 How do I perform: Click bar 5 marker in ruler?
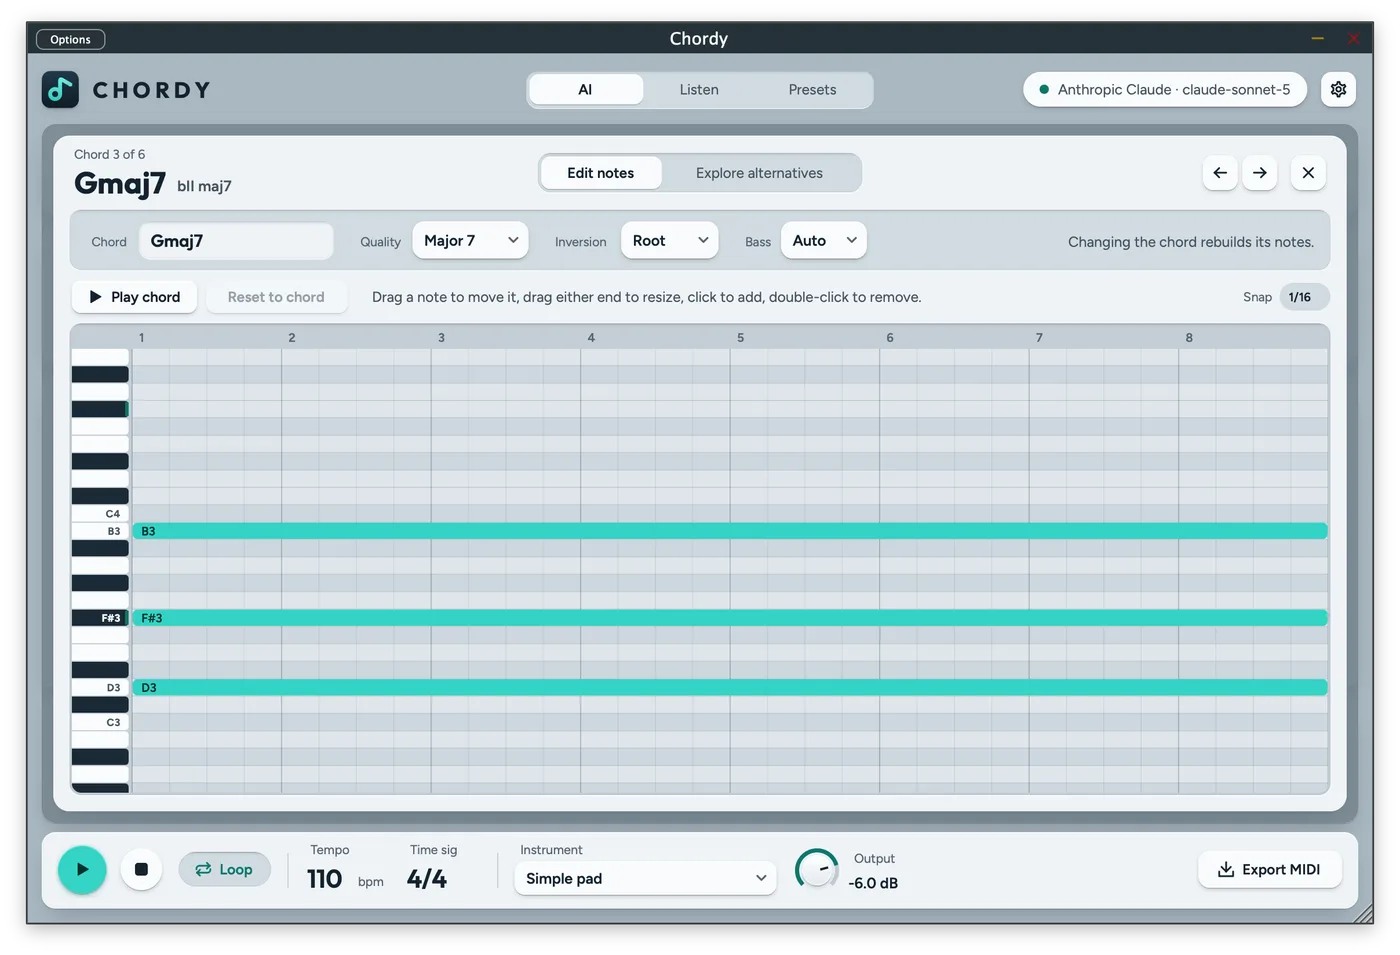click(x=741, y=337)
